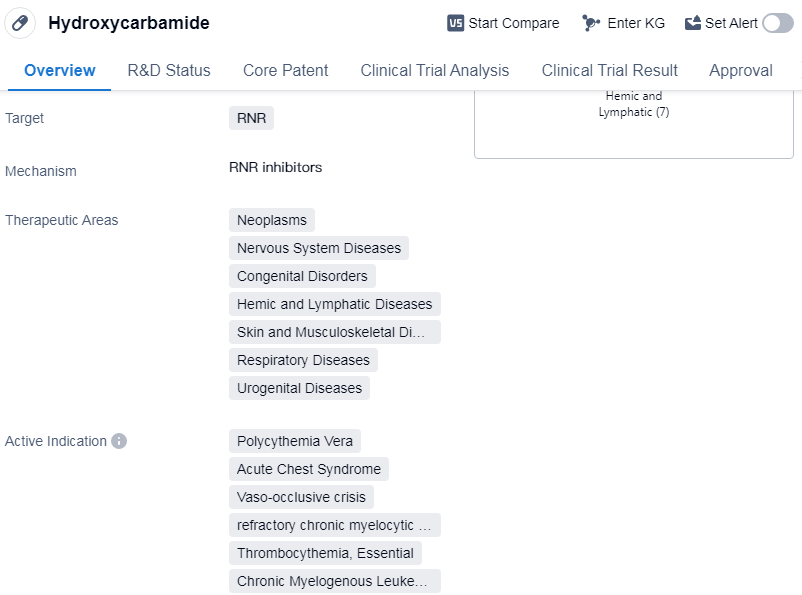The width and height of the screenshot is (802, 595).
Task: Open the Core Patent tab
Action: (x=285, y=70)
